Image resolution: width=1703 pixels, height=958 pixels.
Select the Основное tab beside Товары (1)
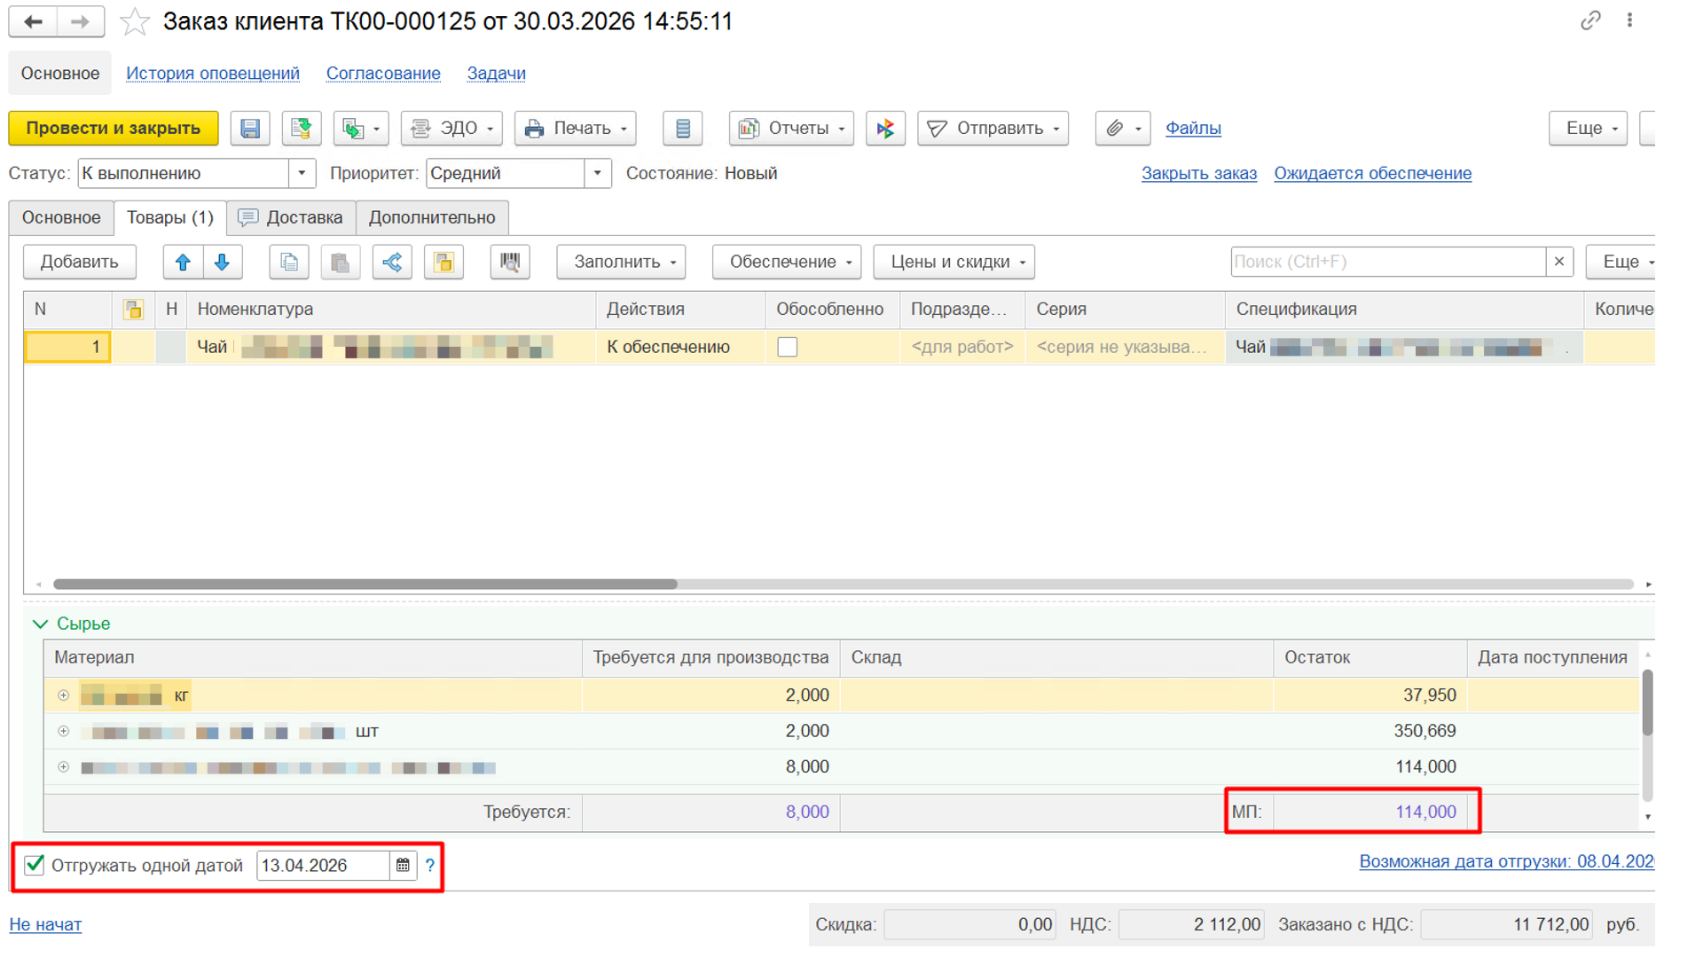click(x=61, y=217)
